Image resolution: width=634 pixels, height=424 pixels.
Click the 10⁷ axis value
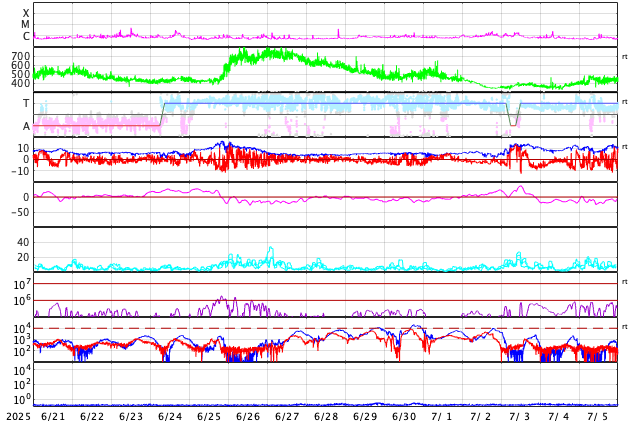coord(22,284)
